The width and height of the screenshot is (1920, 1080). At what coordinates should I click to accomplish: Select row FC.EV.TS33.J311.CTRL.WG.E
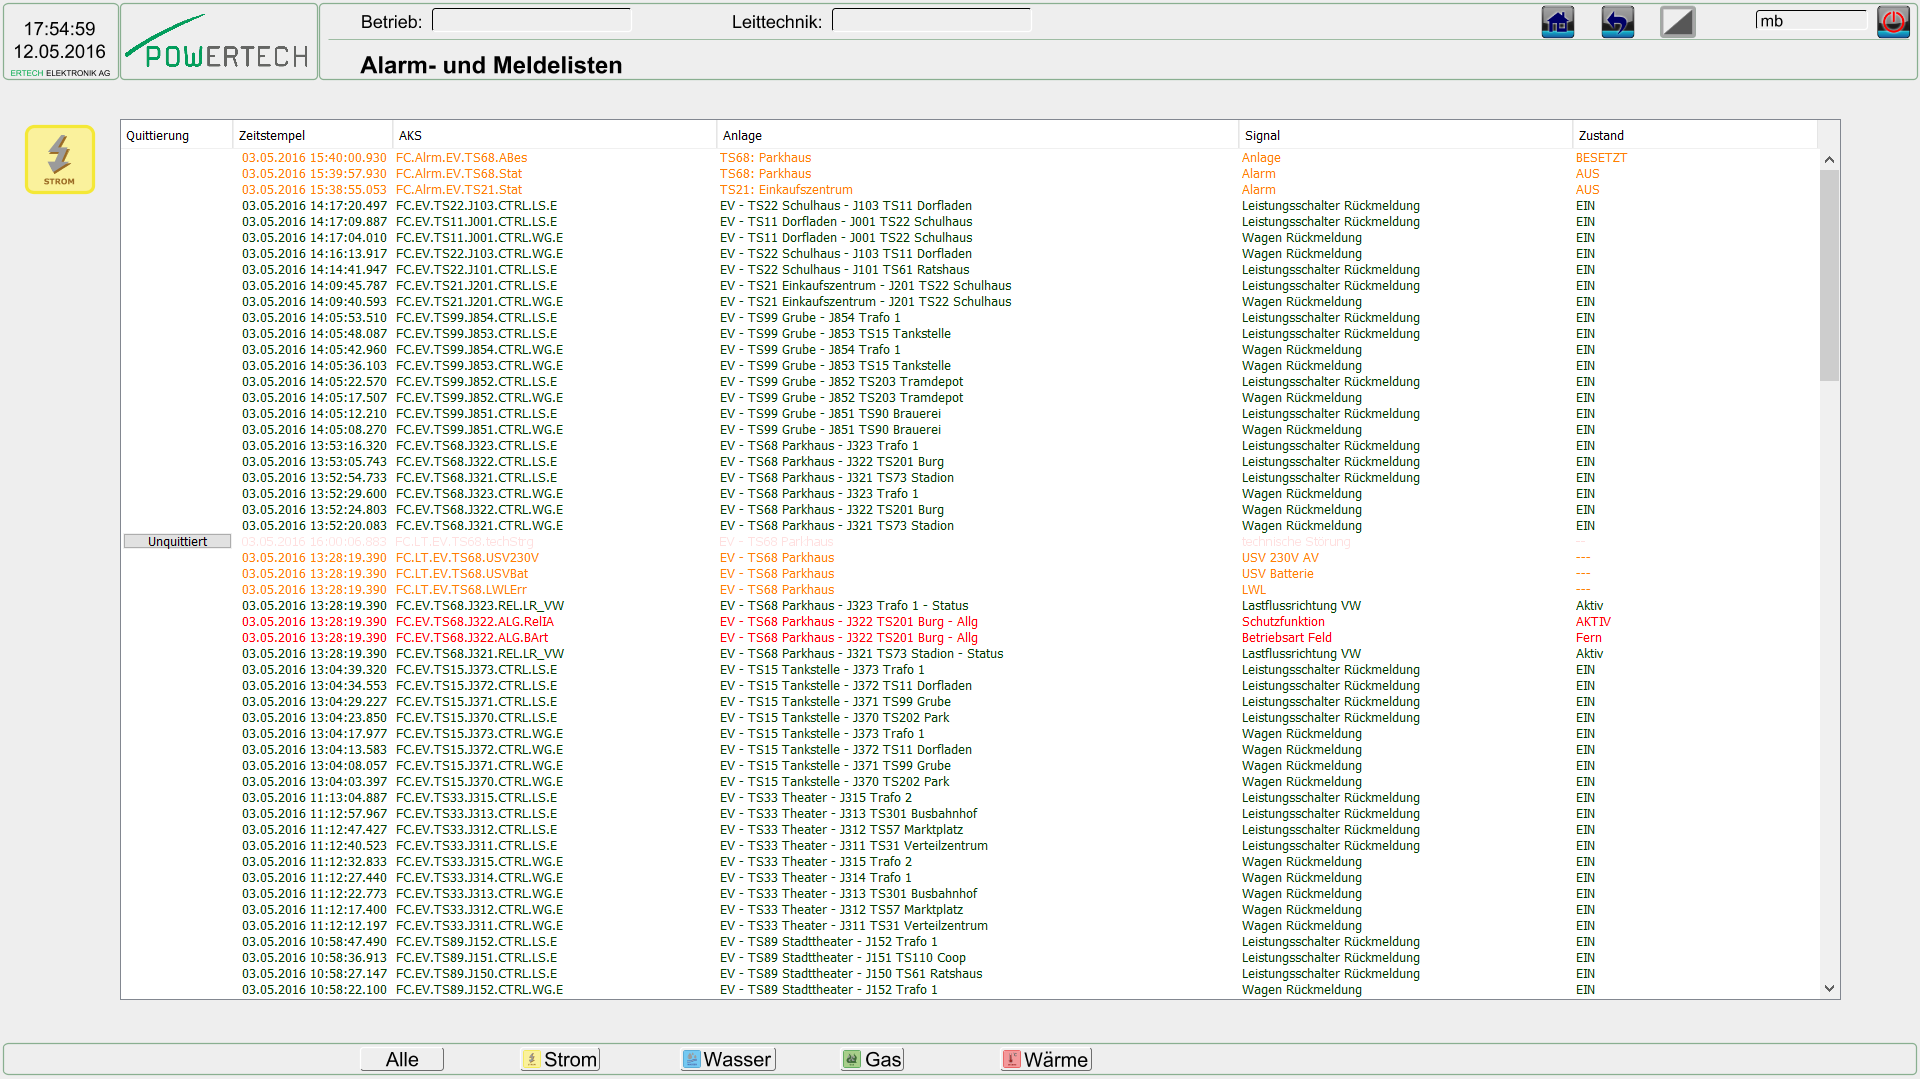pos(970,926)
